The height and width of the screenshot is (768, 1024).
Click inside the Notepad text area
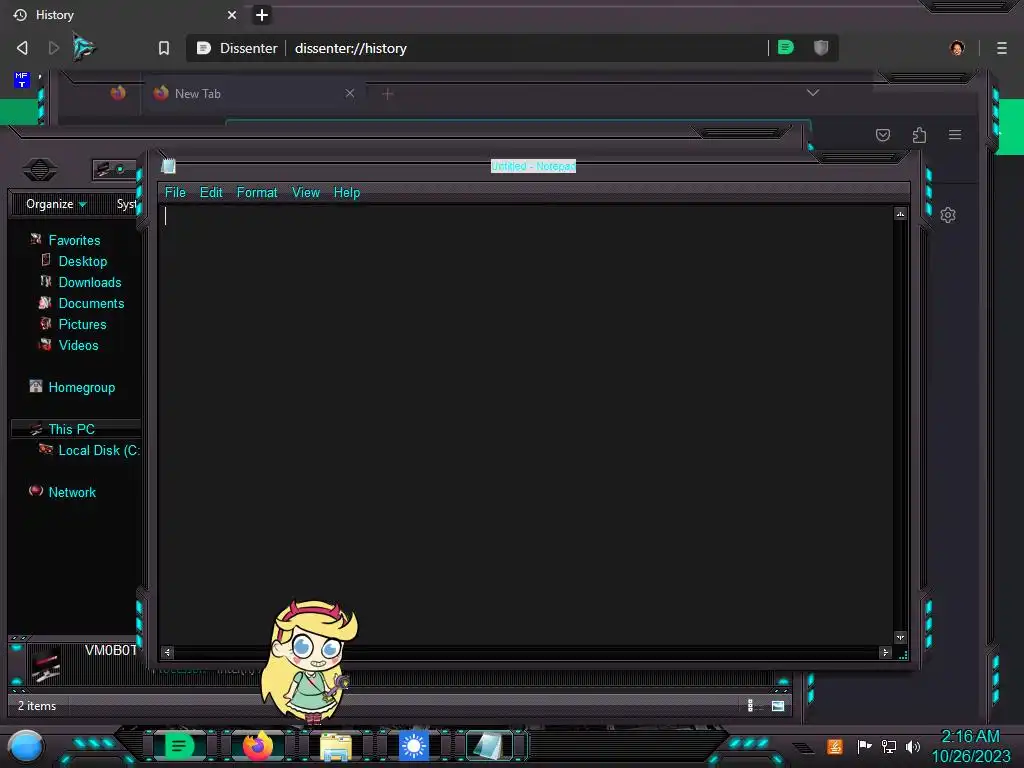[526, 424]
